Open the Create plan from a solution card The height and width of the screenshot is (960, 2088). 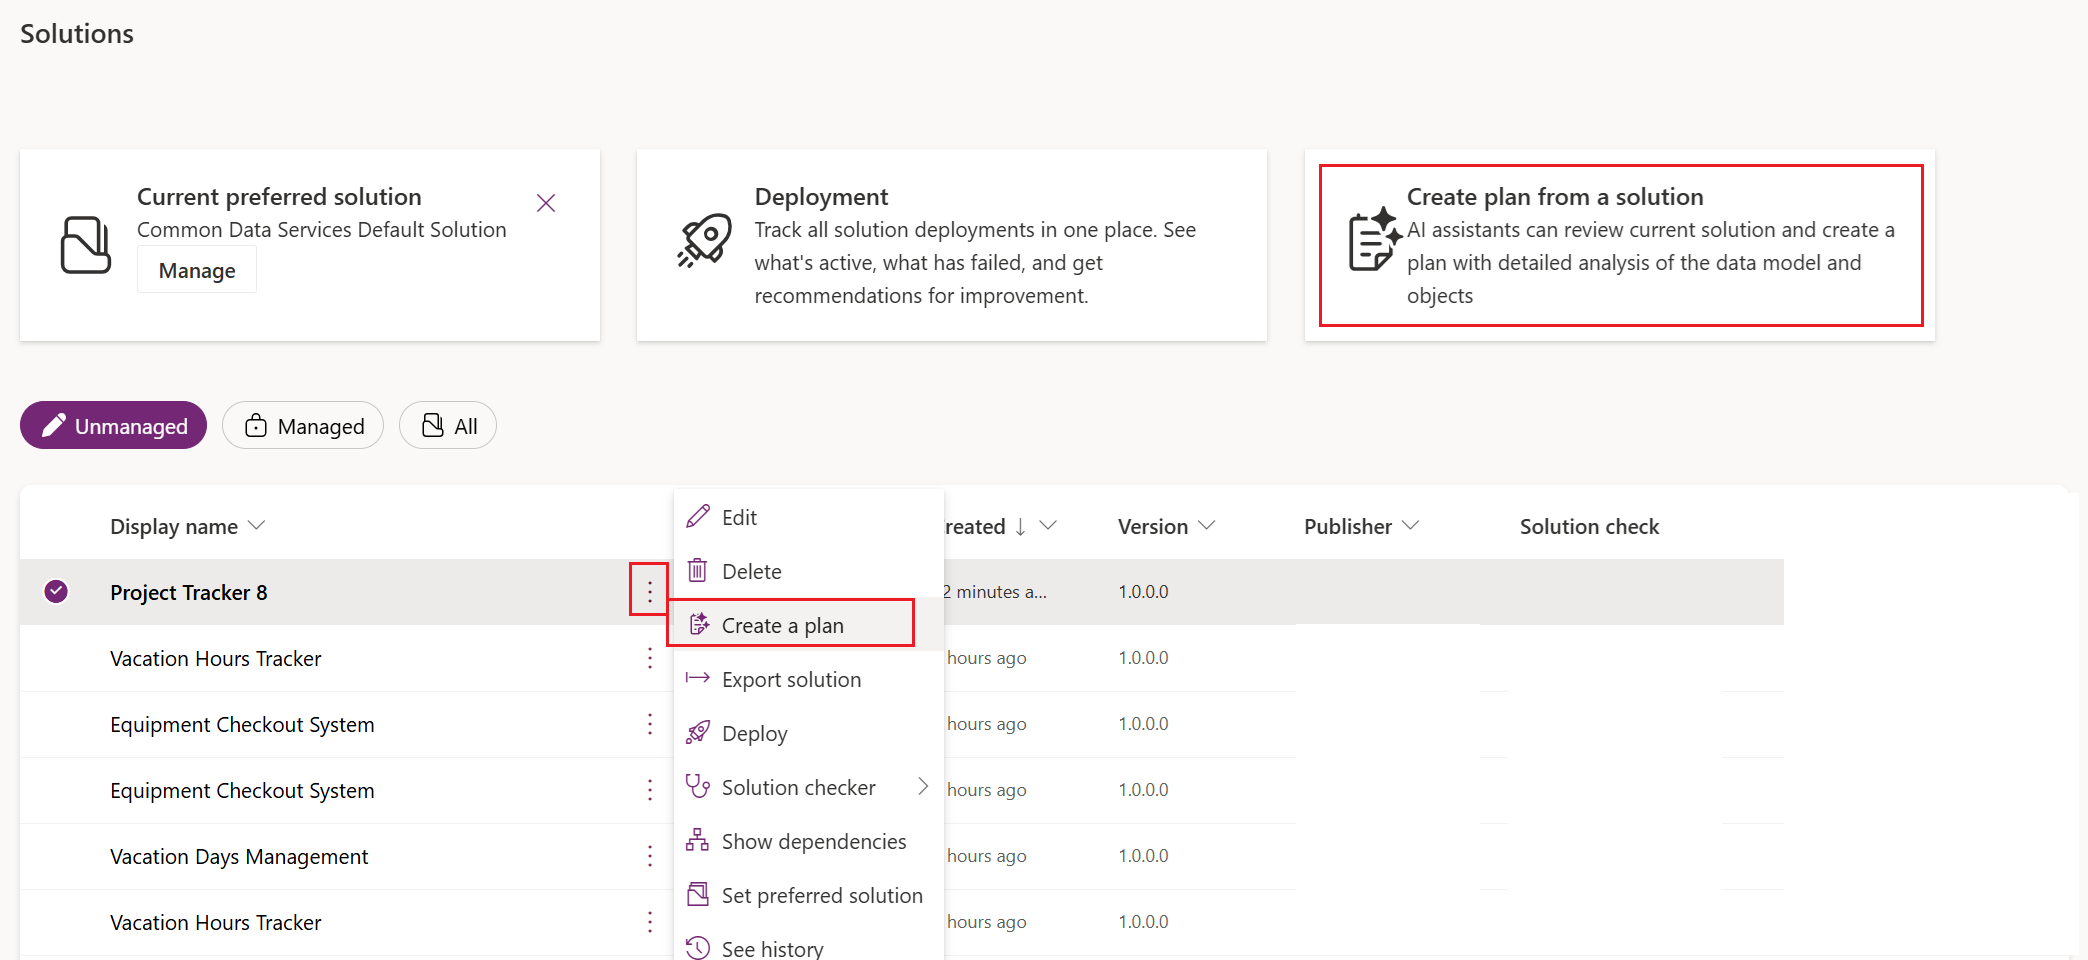point(1620,245)
